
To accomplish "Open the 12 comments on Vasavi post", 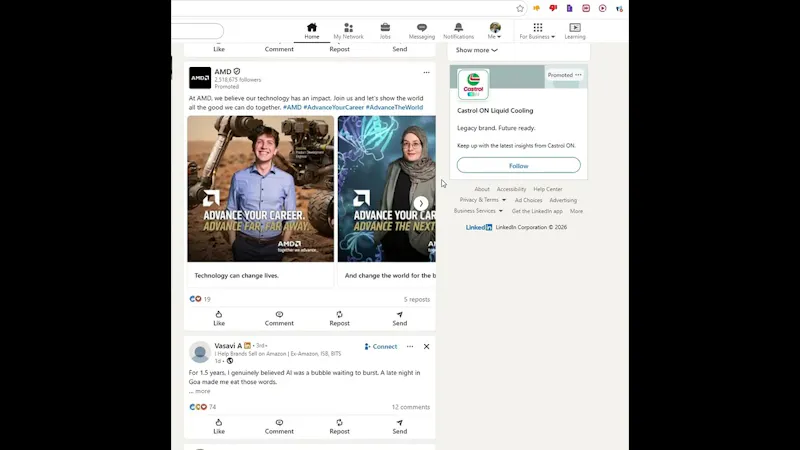I will 411,407.
